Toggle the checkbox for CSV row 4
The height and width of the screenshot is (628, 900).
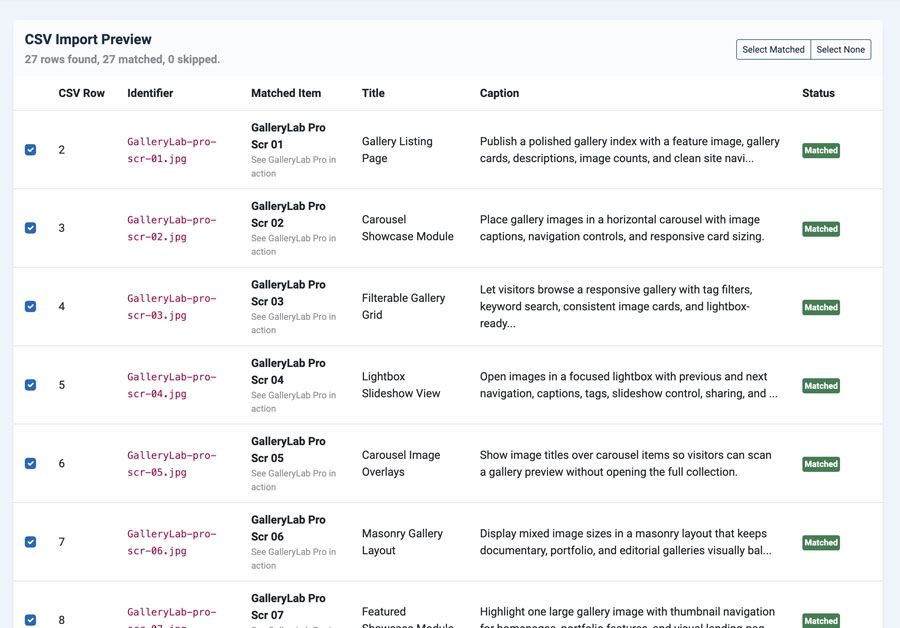click(30, 307)
